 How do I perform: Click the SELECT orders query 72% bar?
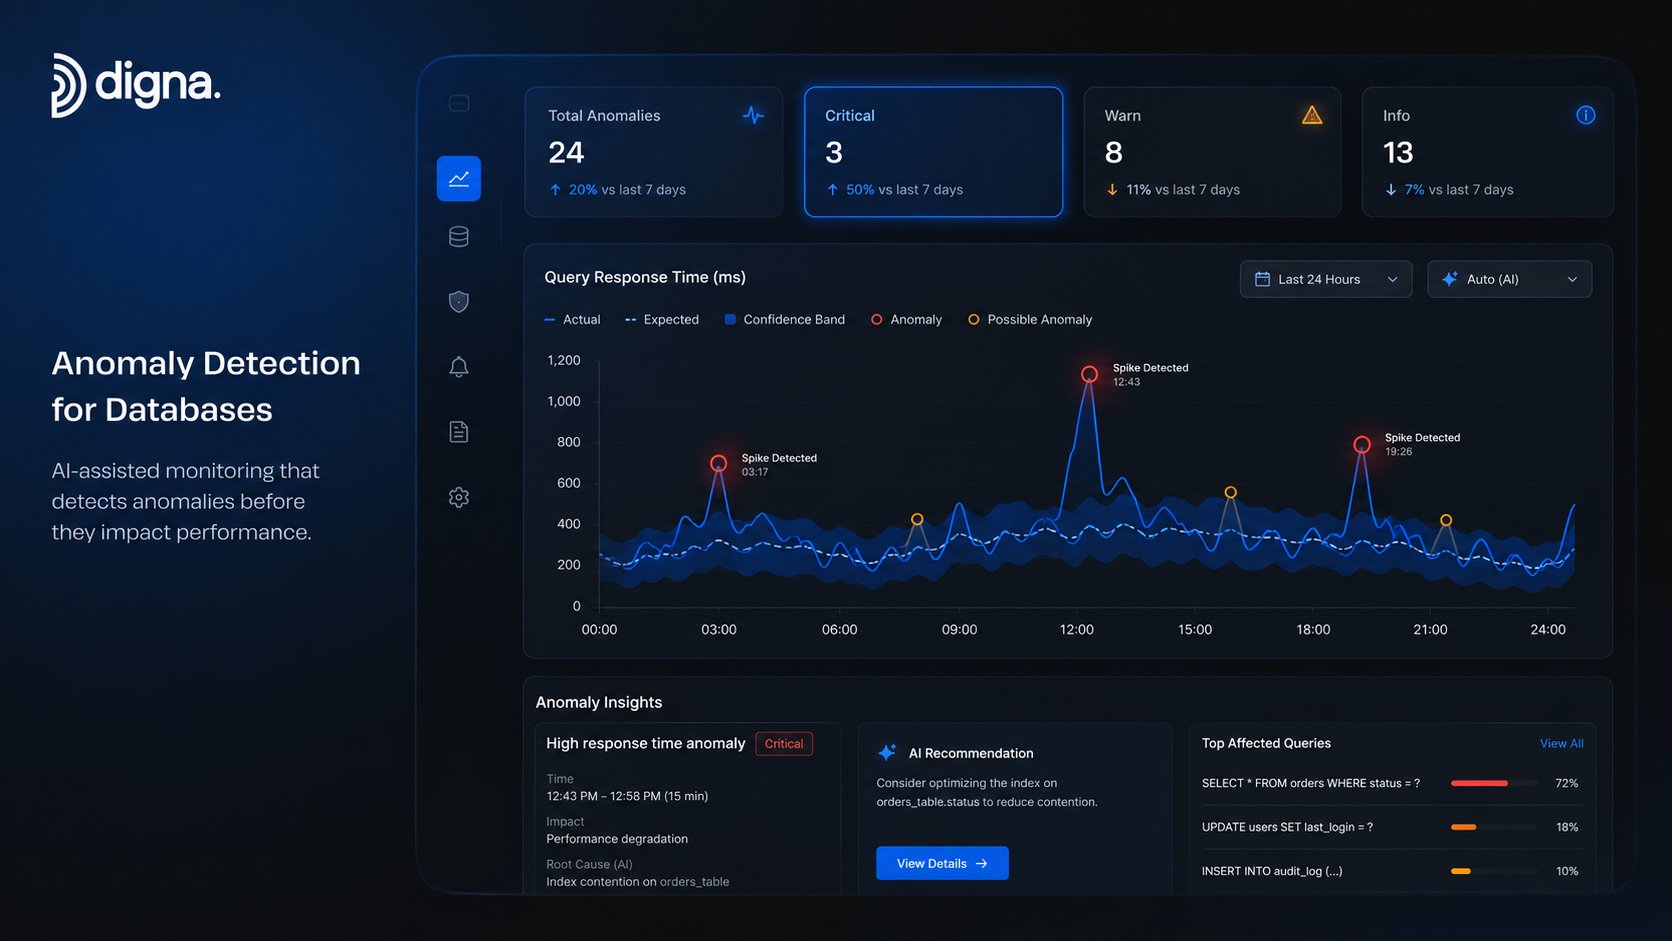pos(1494,783)
